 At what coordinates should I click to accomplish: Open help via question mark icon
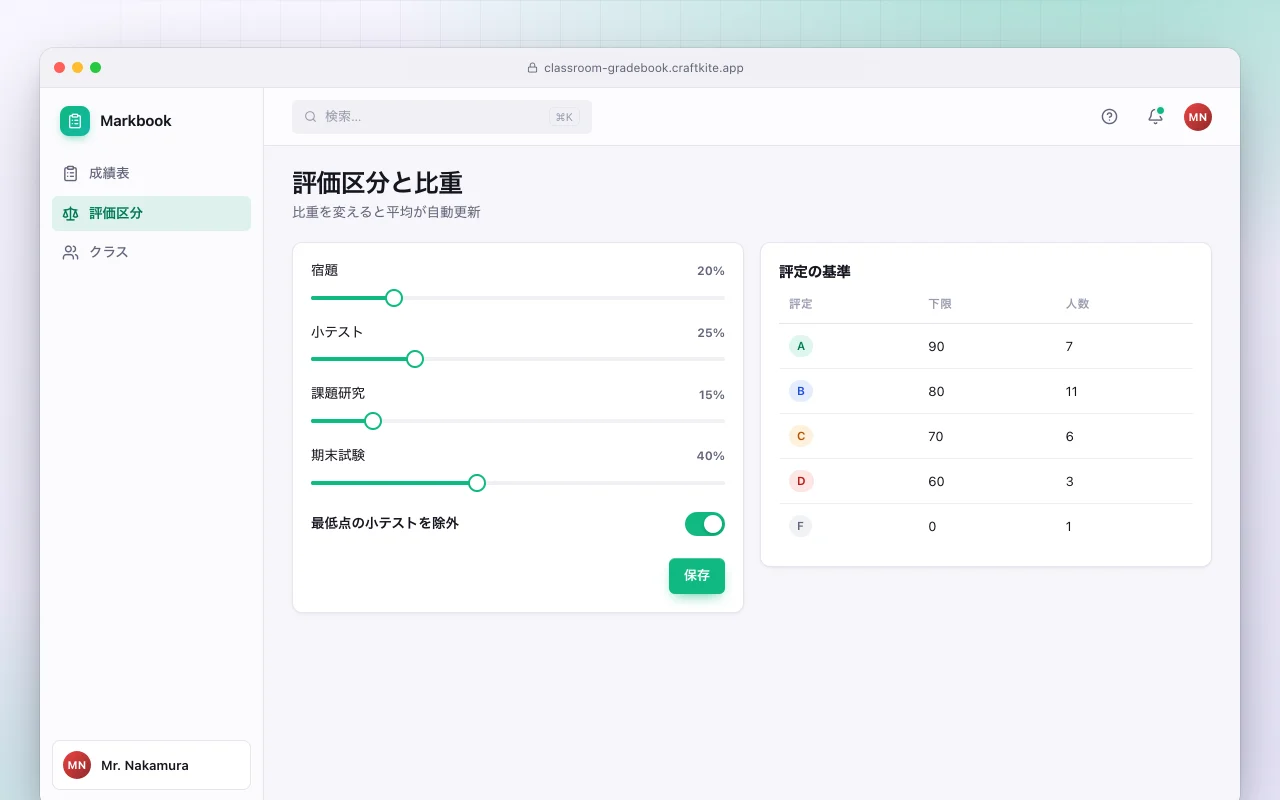(x=1109, y=117)
